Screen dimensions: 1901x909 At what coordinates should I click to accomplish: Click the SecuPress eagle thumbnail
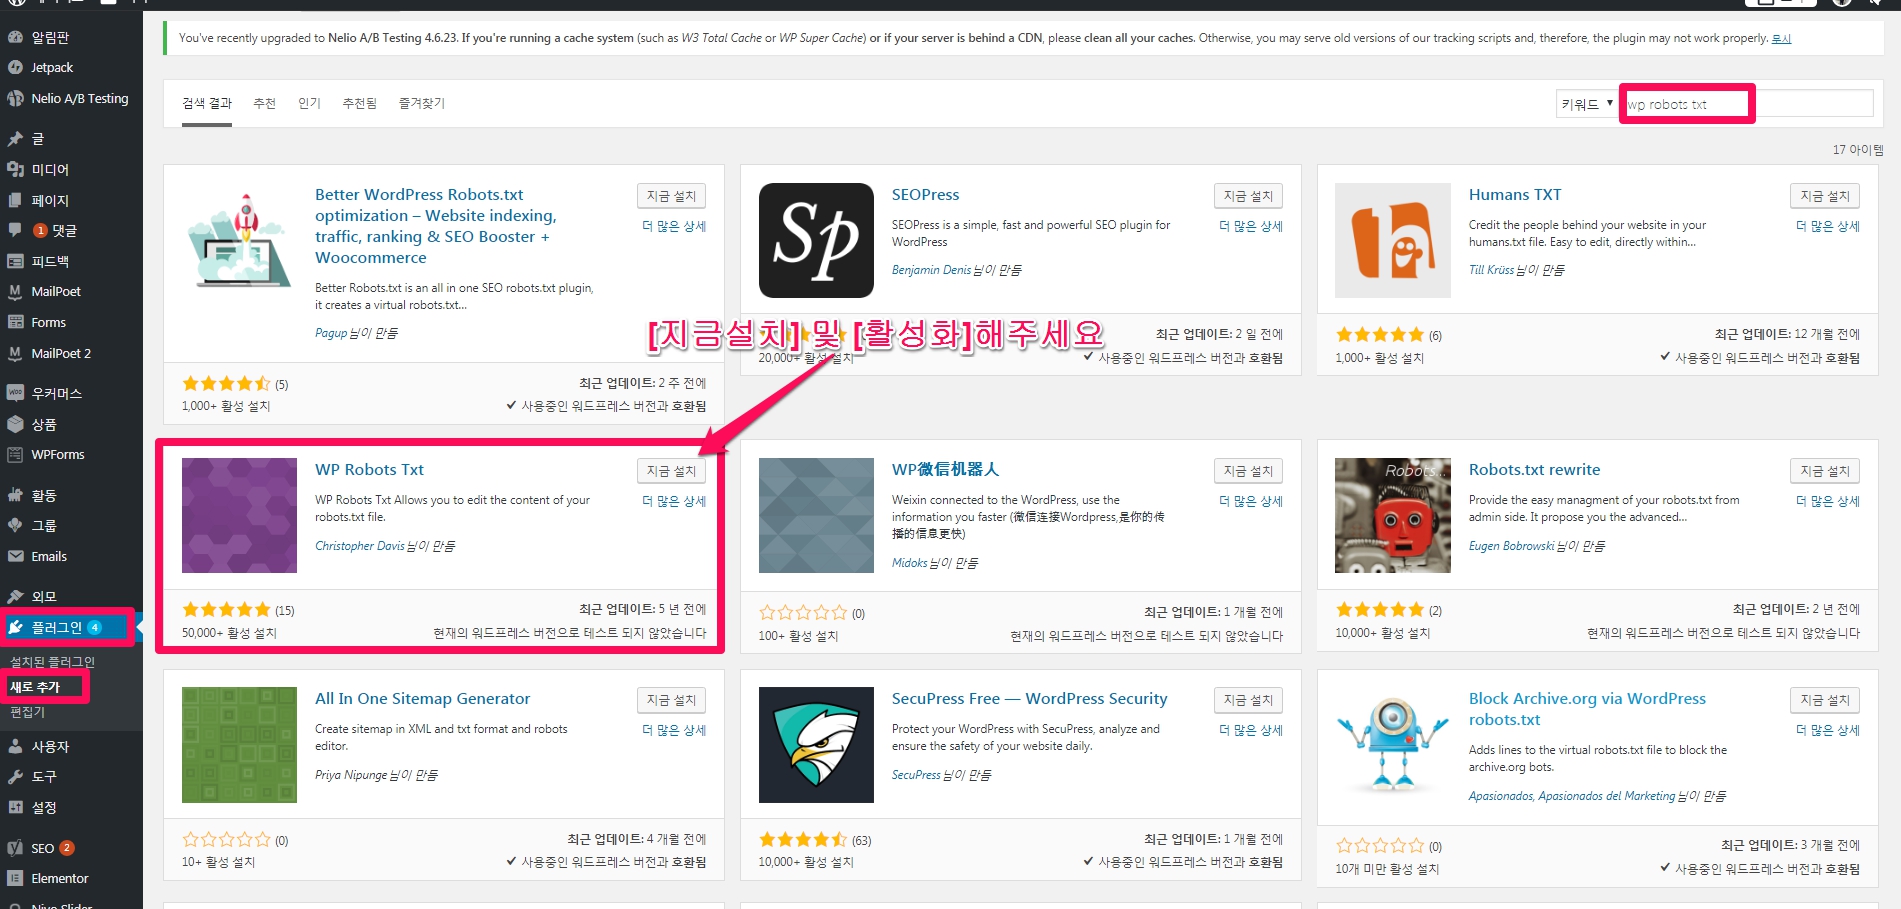[x=816, y=745]
